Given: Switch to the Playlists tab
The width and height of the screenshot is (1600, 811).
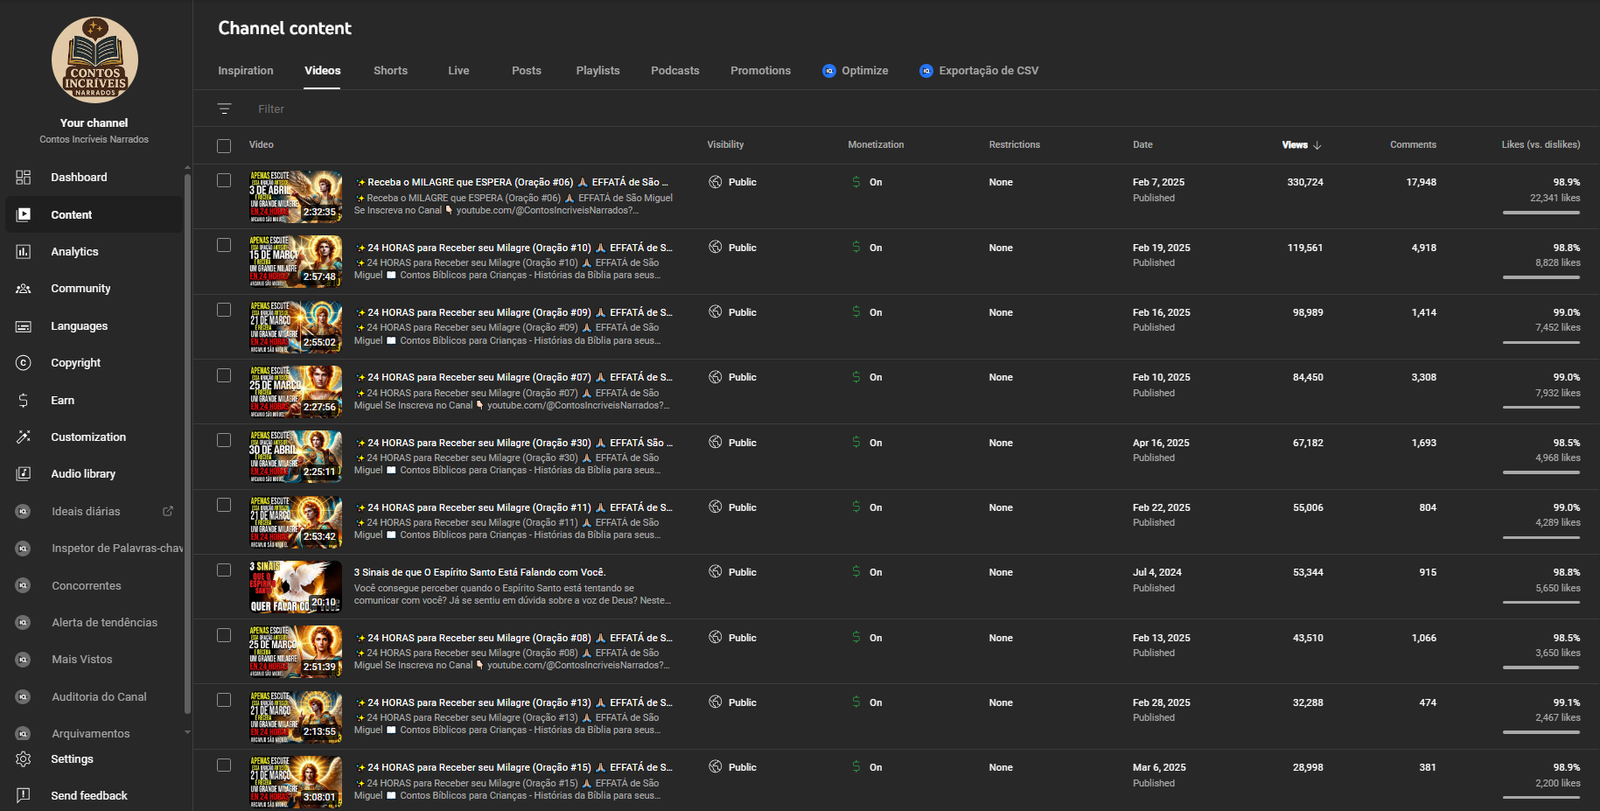Looking at the screenshot, I should [597, 71].
